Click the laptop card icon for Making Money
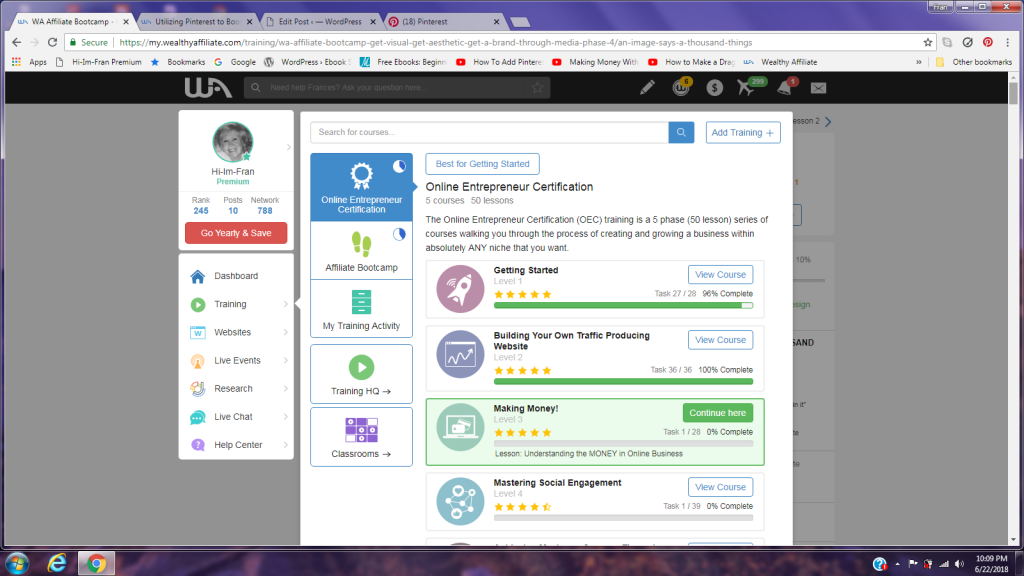 pyautogui.click(x=460, y=427)
